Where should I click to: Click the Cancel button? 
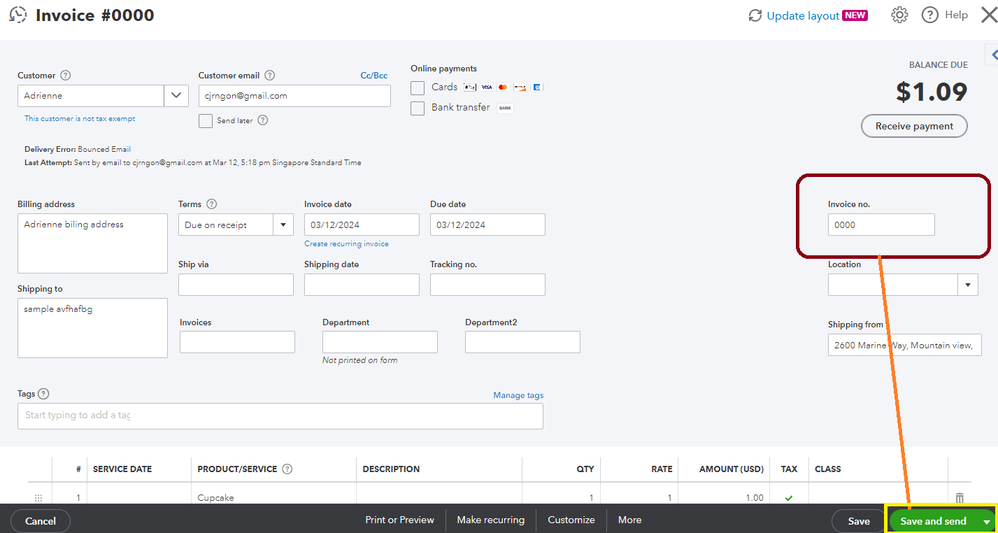[41, 521]
